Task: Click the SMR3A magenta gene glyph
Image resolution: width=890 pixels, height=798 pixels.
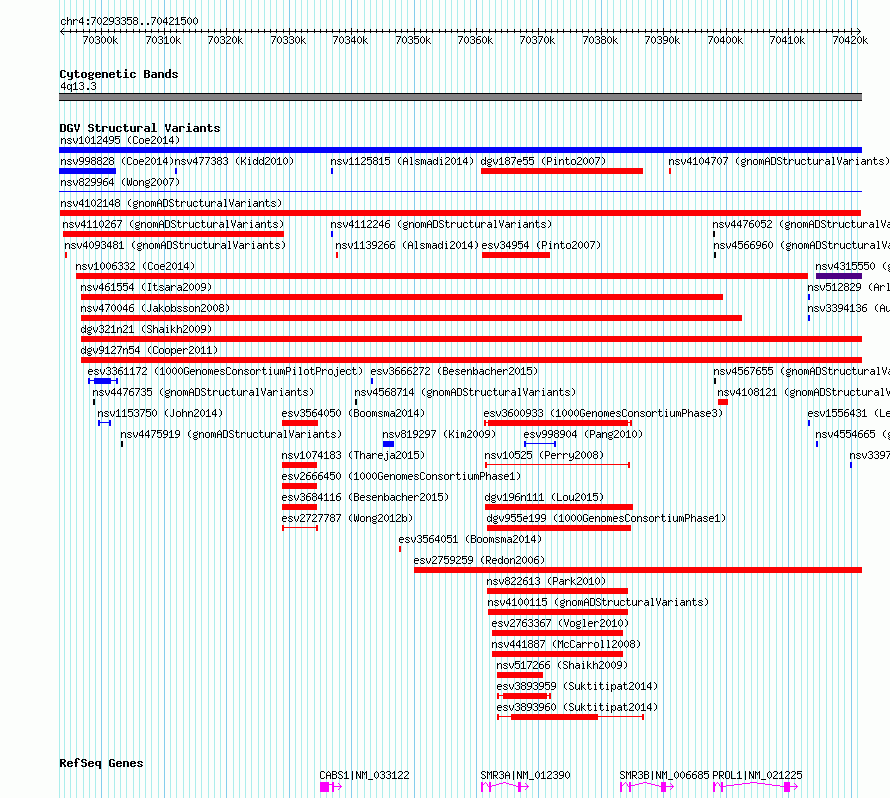Action: tap(505, 787)
